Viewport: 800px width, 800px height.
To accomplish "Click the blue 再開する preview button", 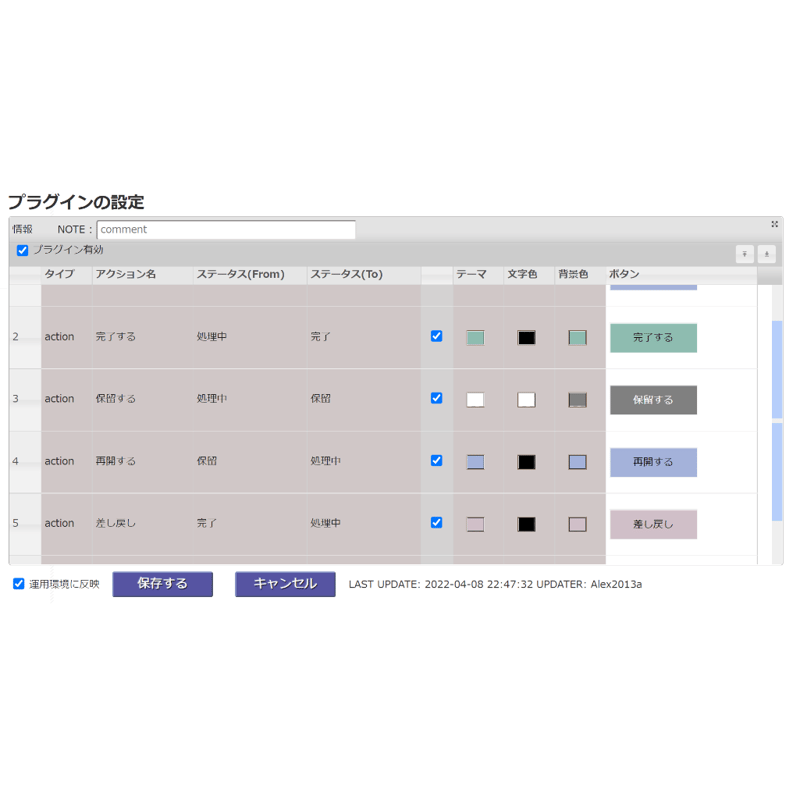I will 654,462.
